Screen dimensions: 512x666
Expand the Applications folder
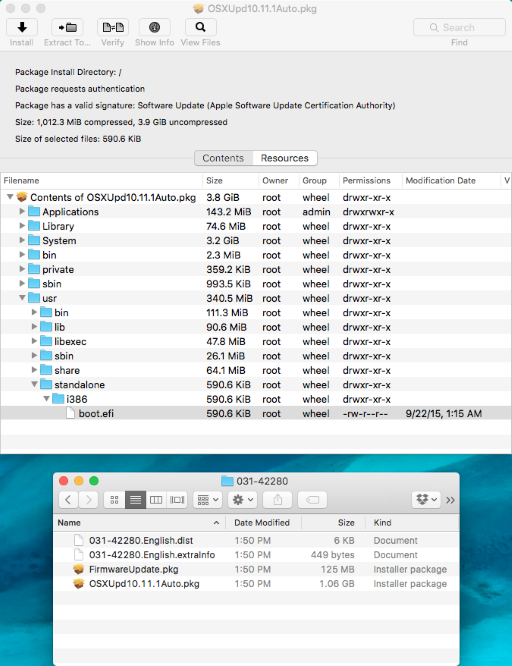(x=22, y=212)
